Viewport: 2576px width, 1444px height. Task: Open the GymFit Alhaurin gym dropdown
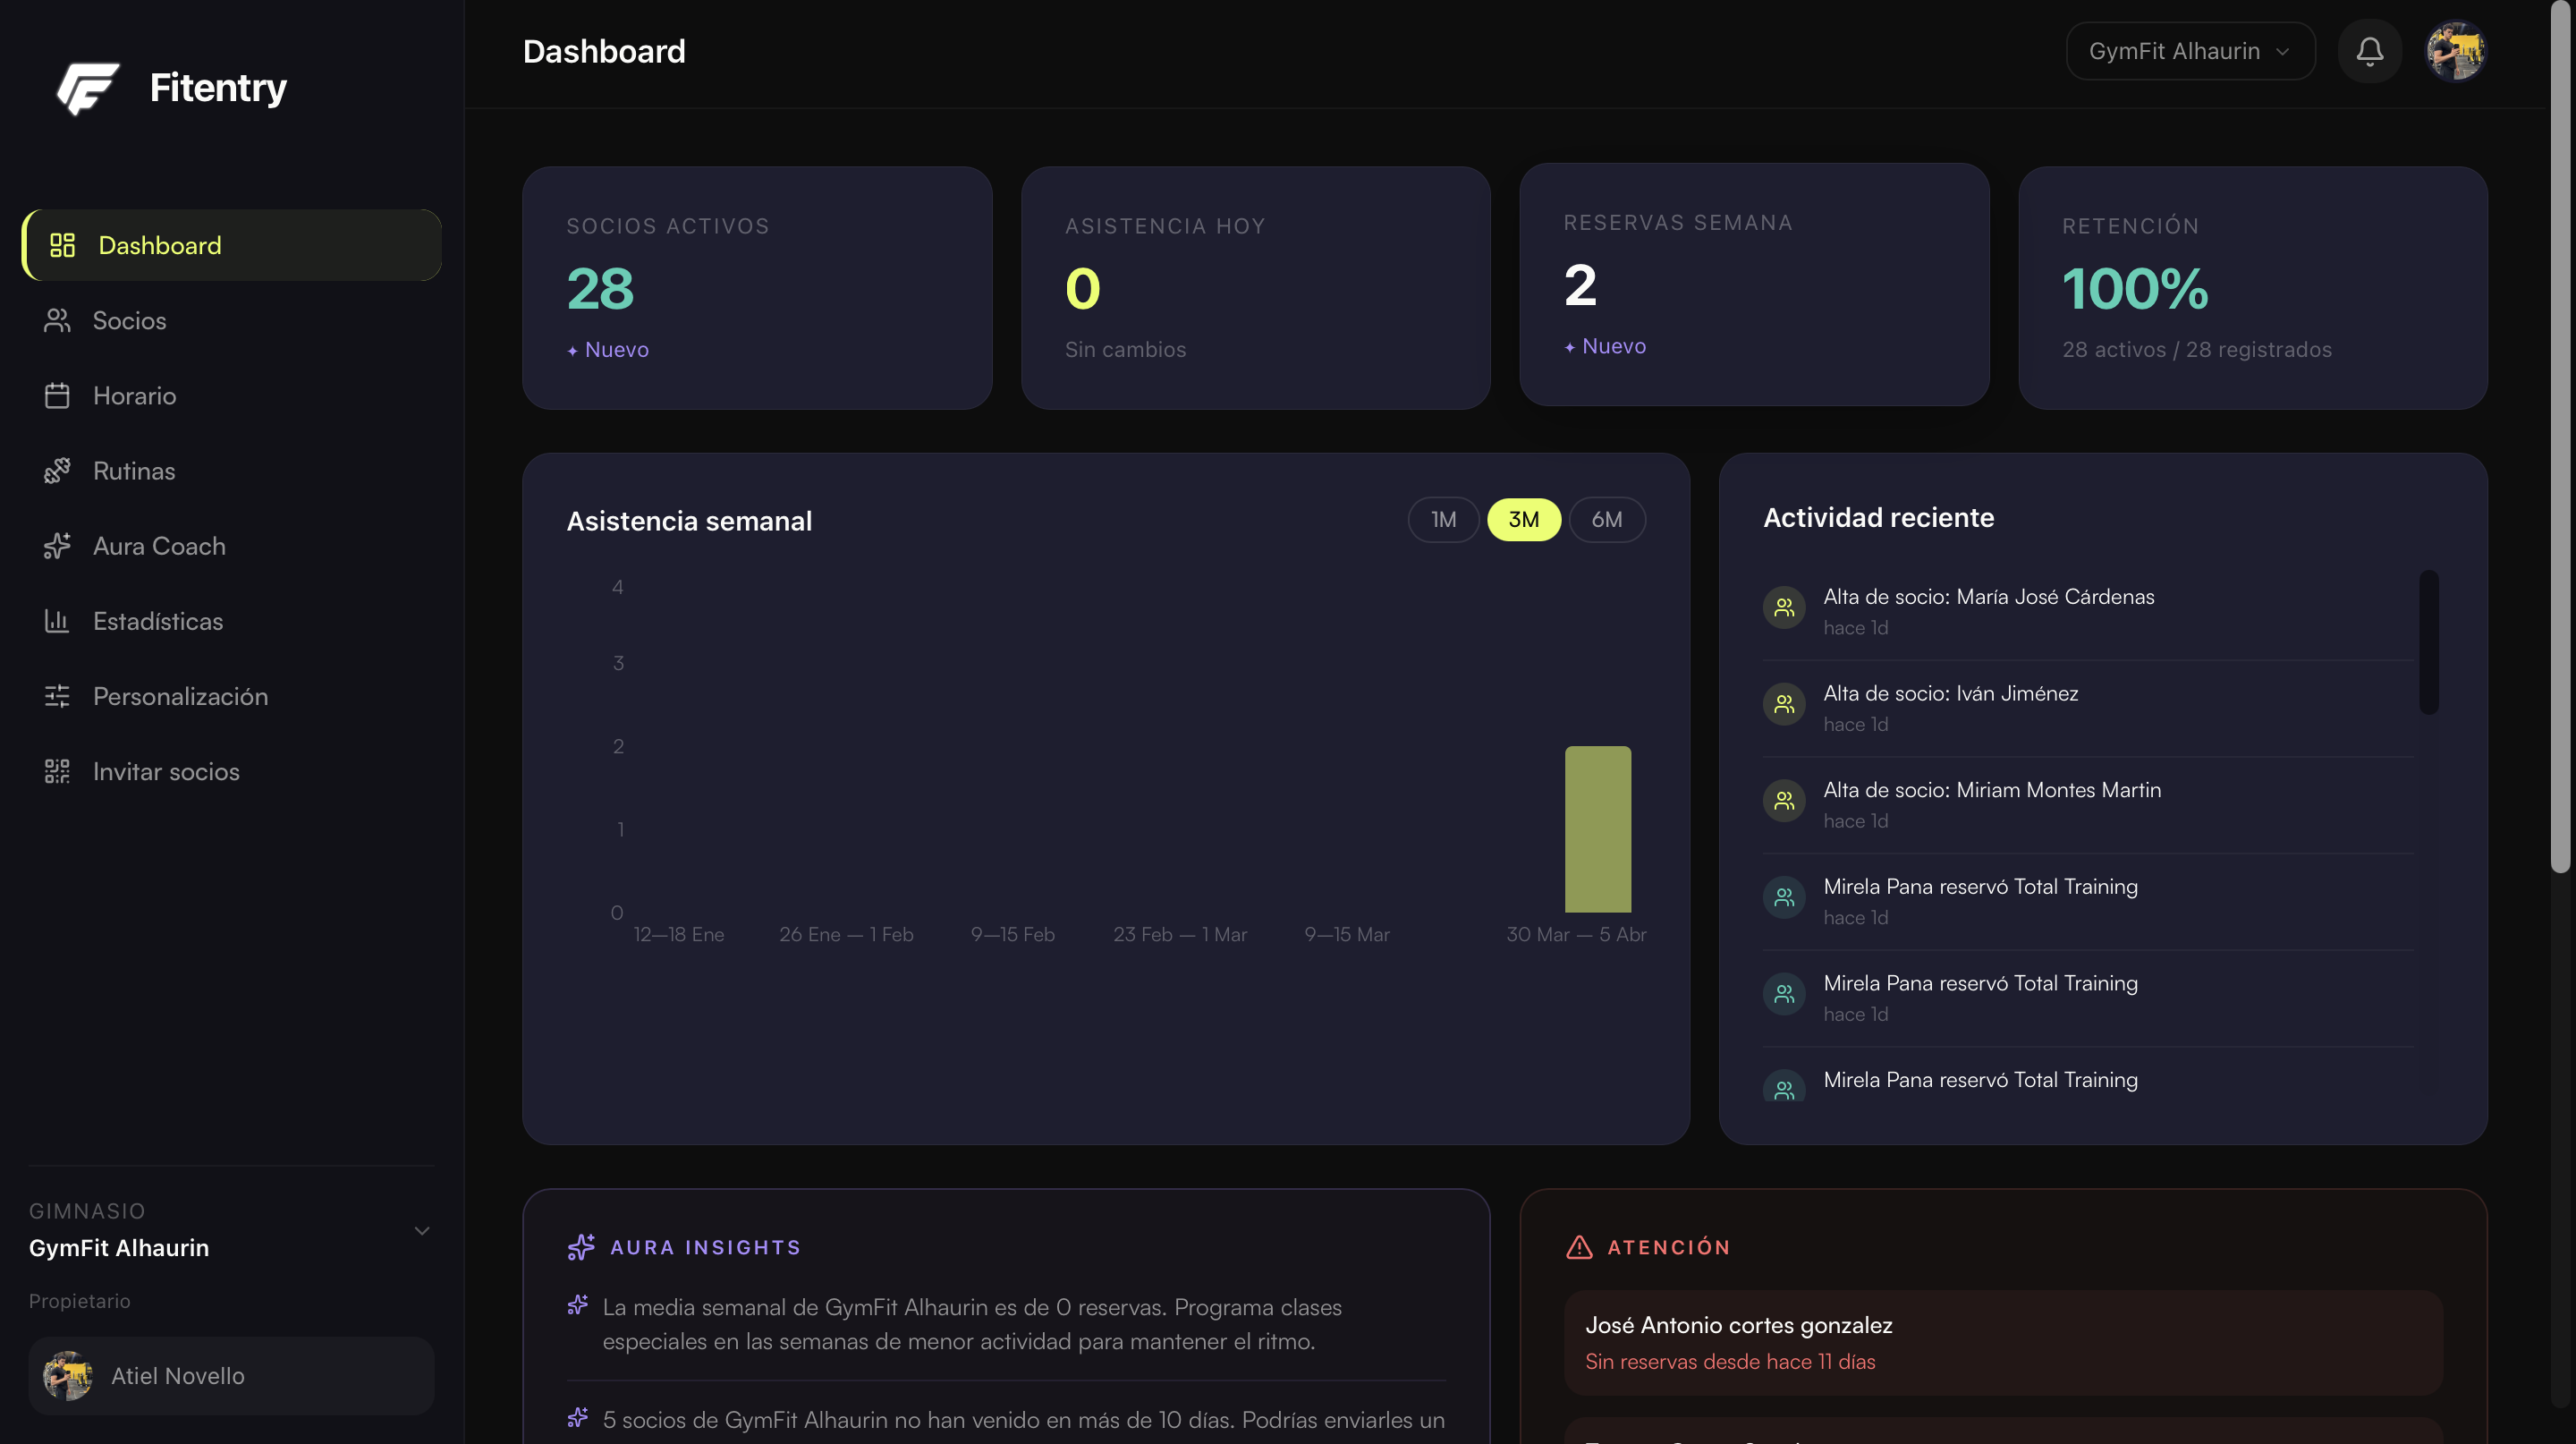[2190, 50]
